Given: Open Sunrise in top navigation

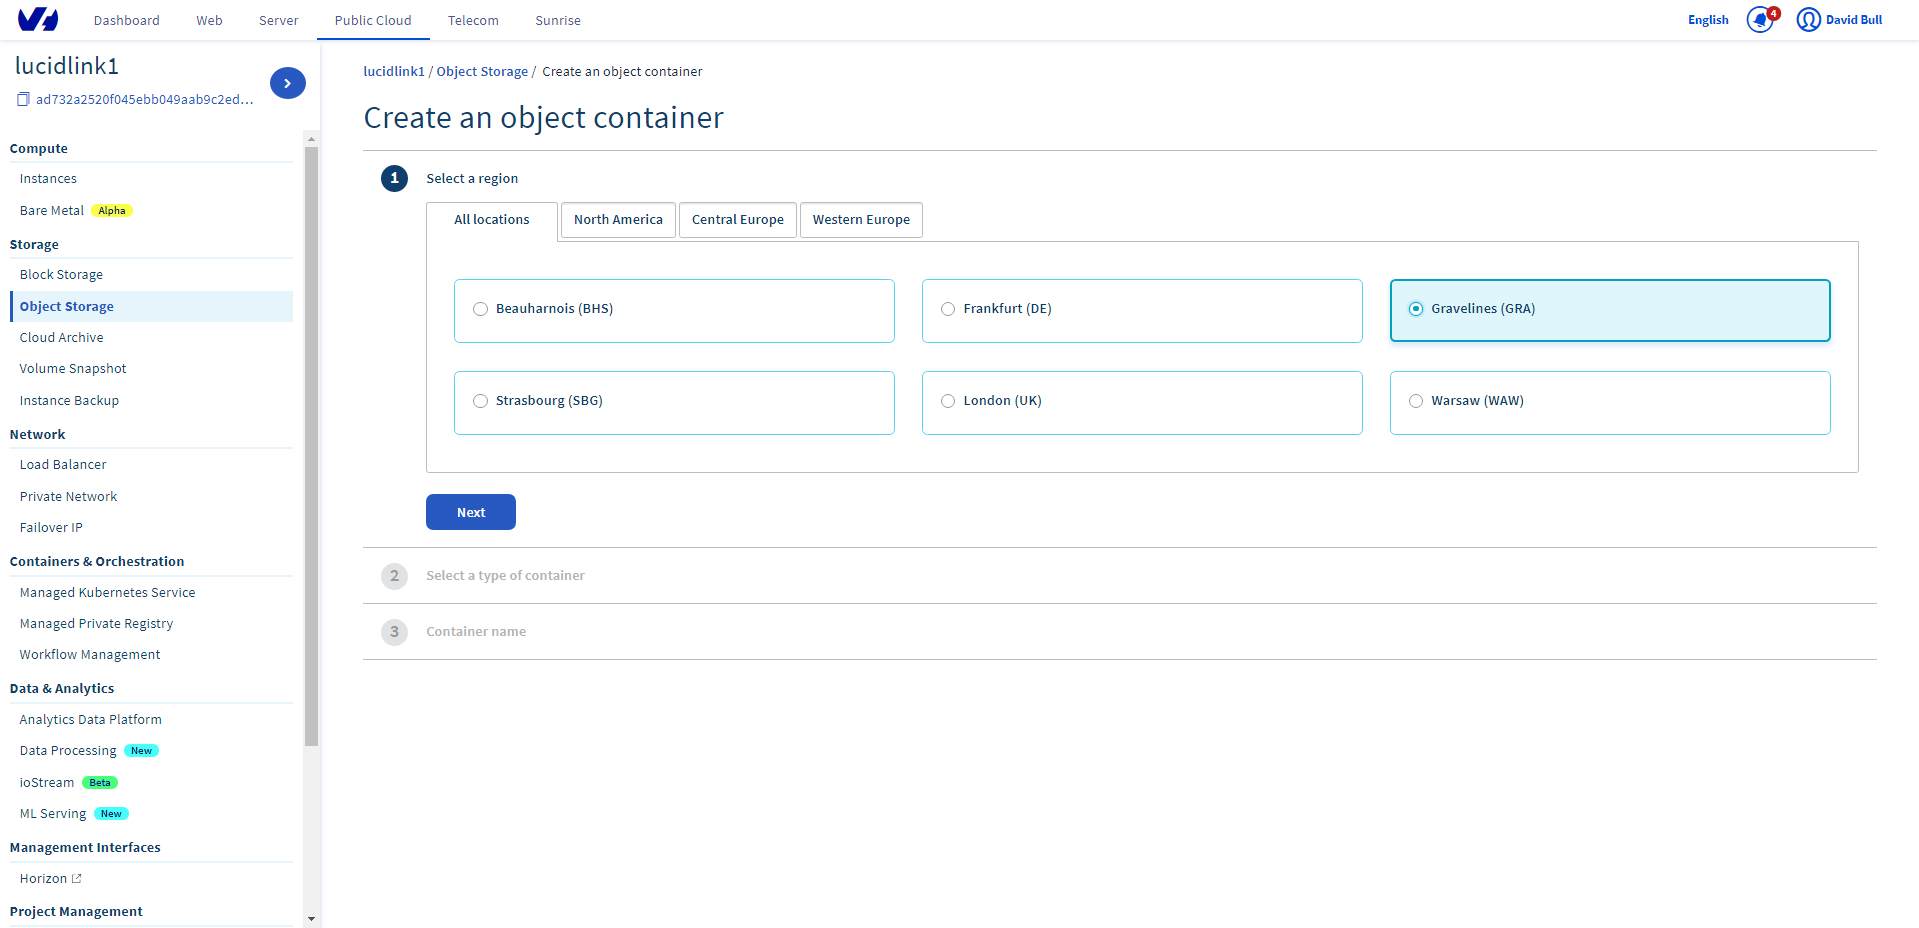Looking at the screenshot, I should [558, 20].
